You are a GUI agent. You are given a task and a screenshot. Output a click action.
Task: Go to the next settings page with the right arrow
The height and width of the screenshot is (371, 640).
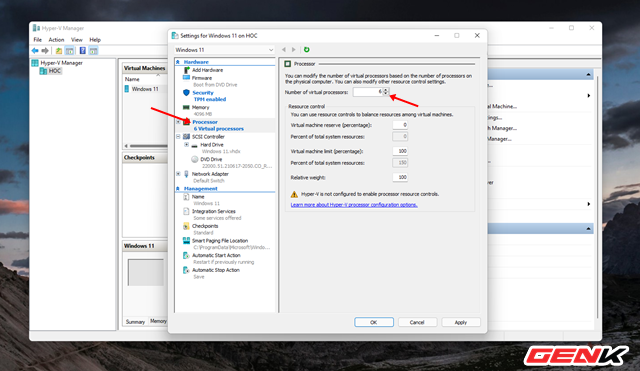click(x=293, y=49)
